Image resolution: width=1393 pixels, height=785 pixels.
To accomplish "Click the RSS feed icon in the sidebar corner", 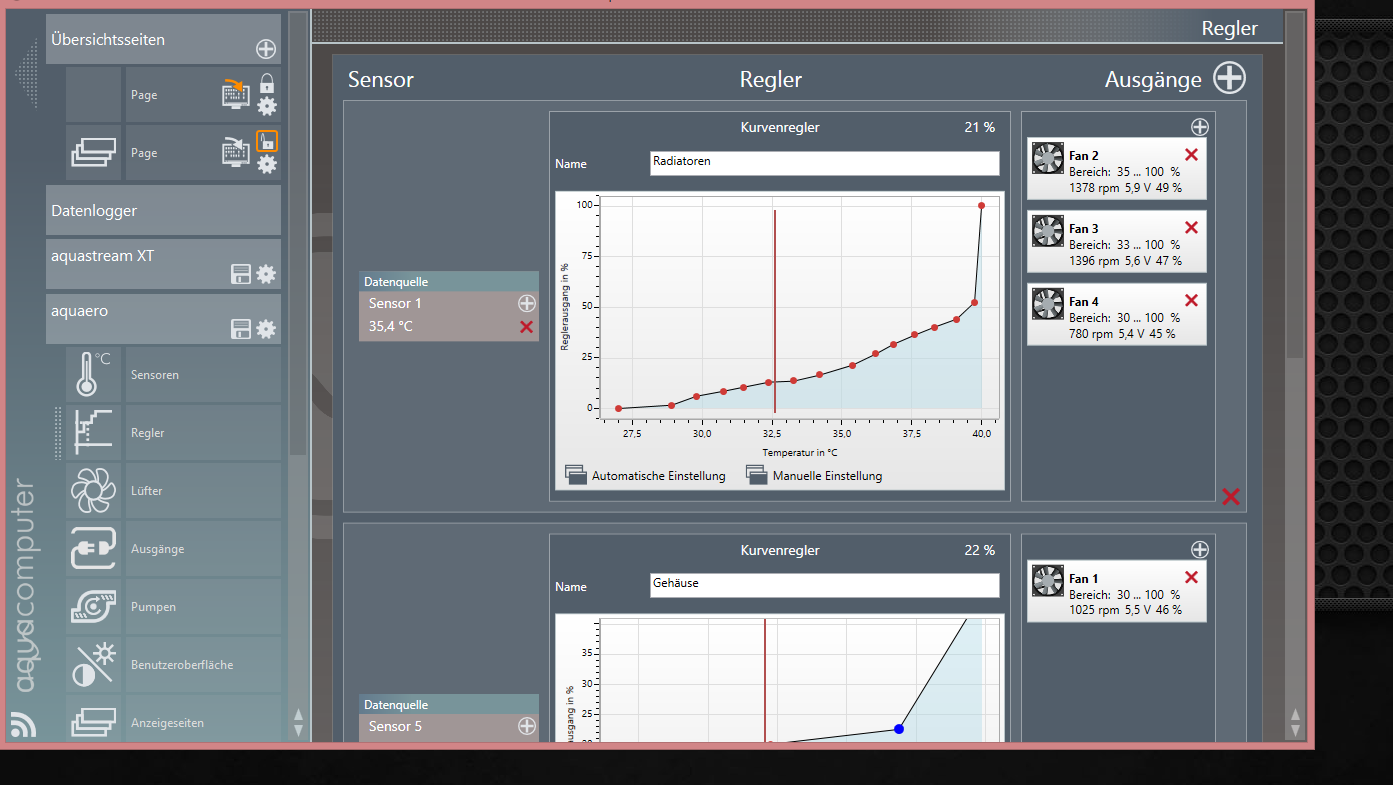I will point(23,725).
